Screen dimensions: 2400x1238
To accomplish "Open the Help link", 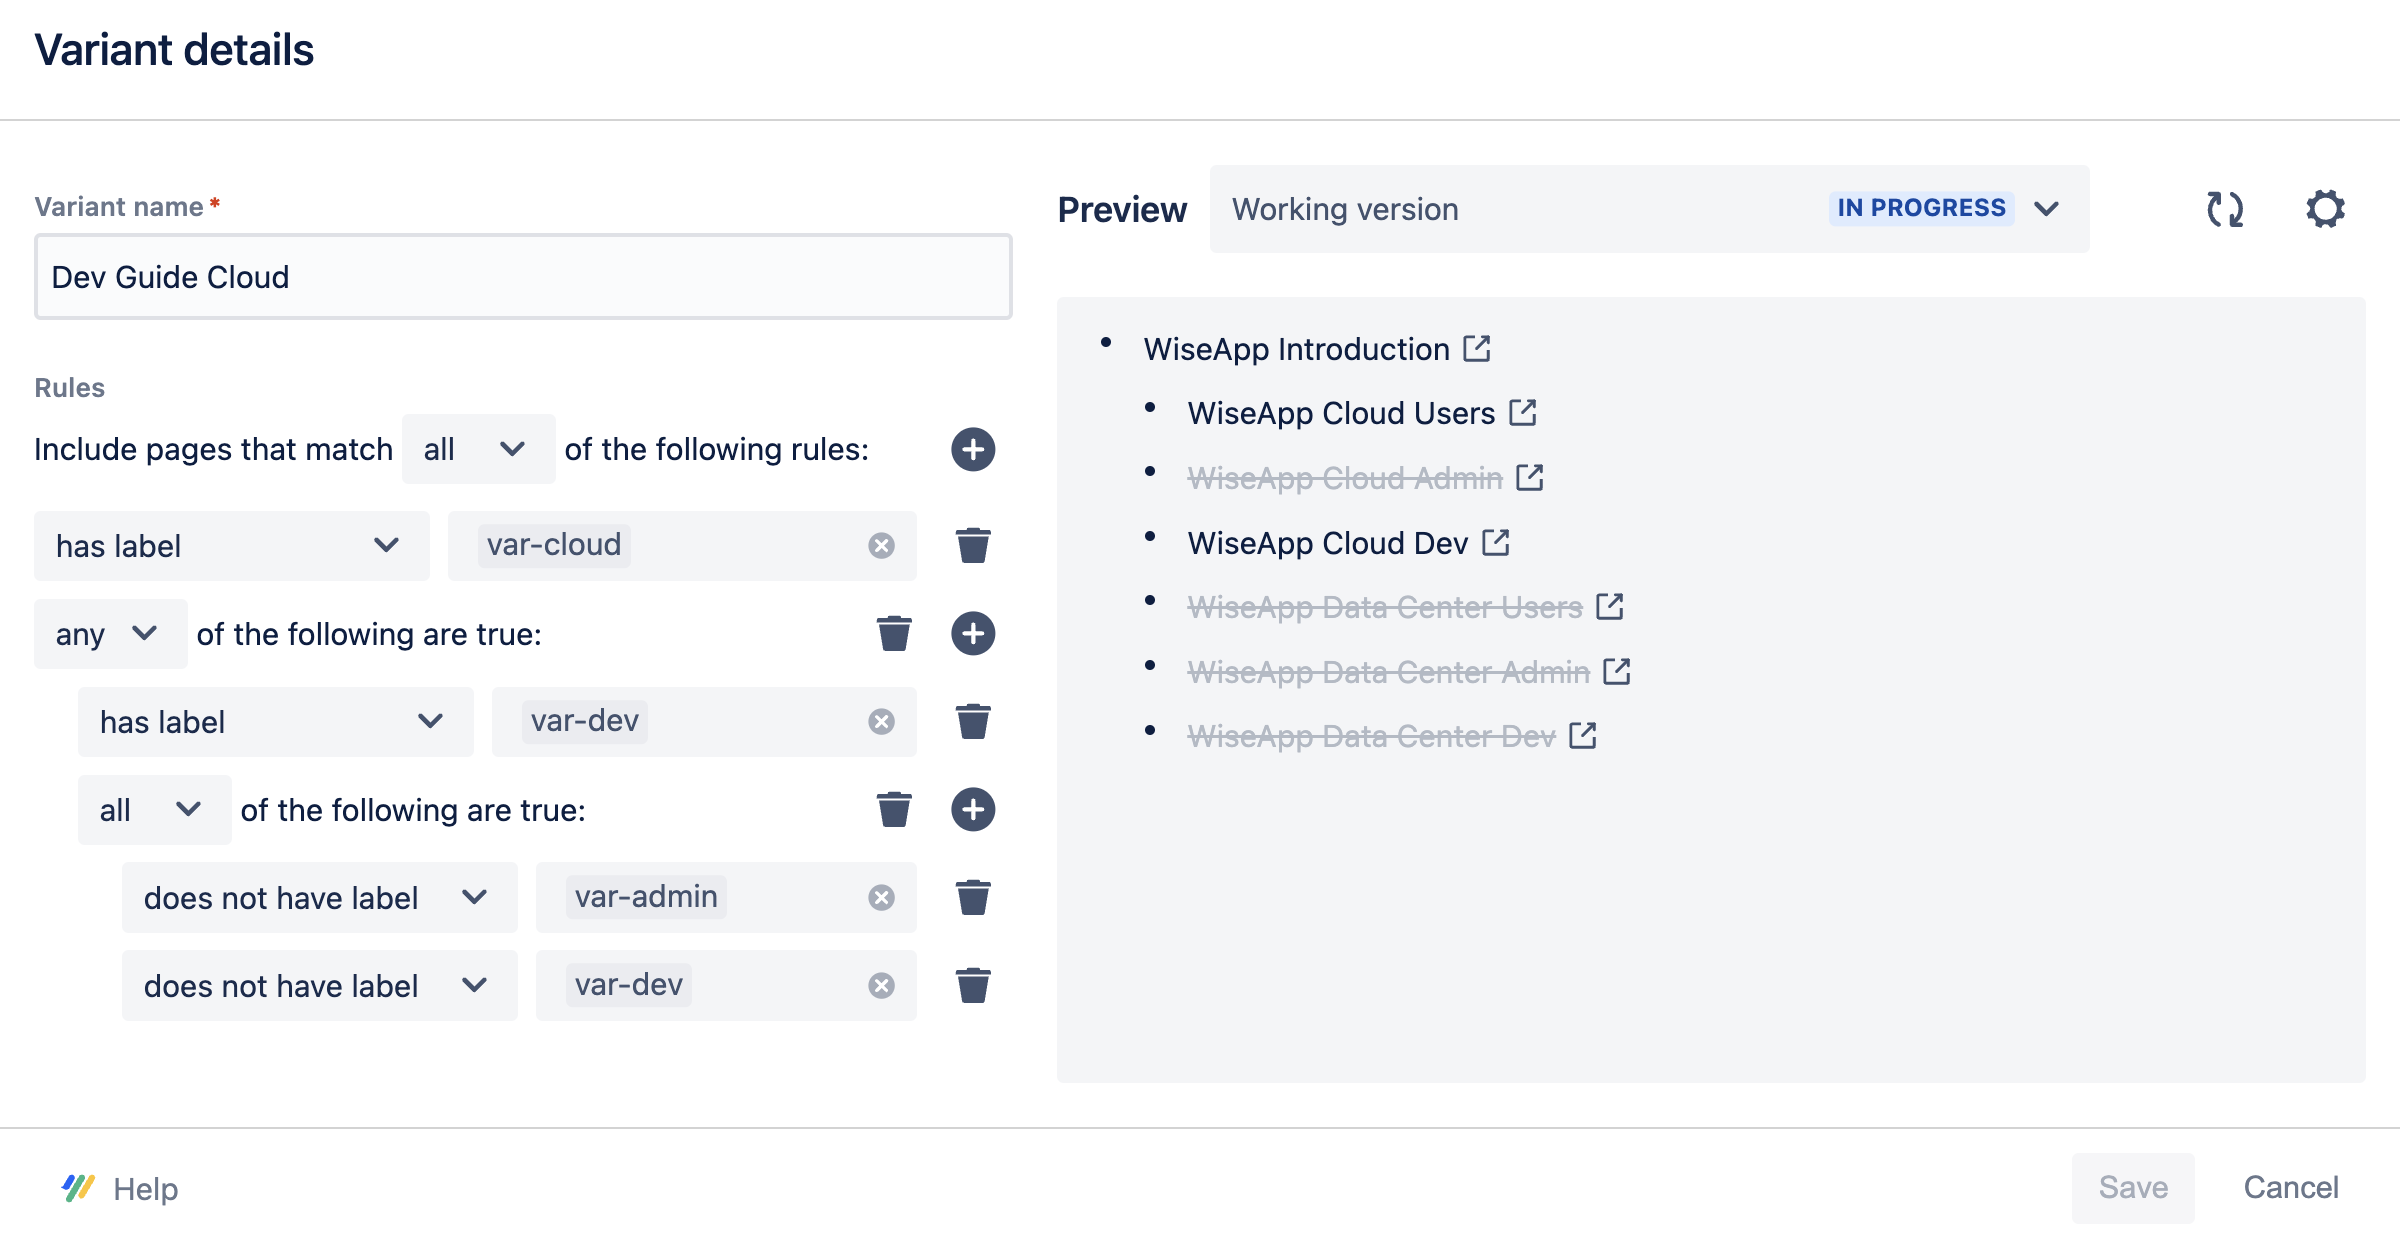I will click(144, 1189).
